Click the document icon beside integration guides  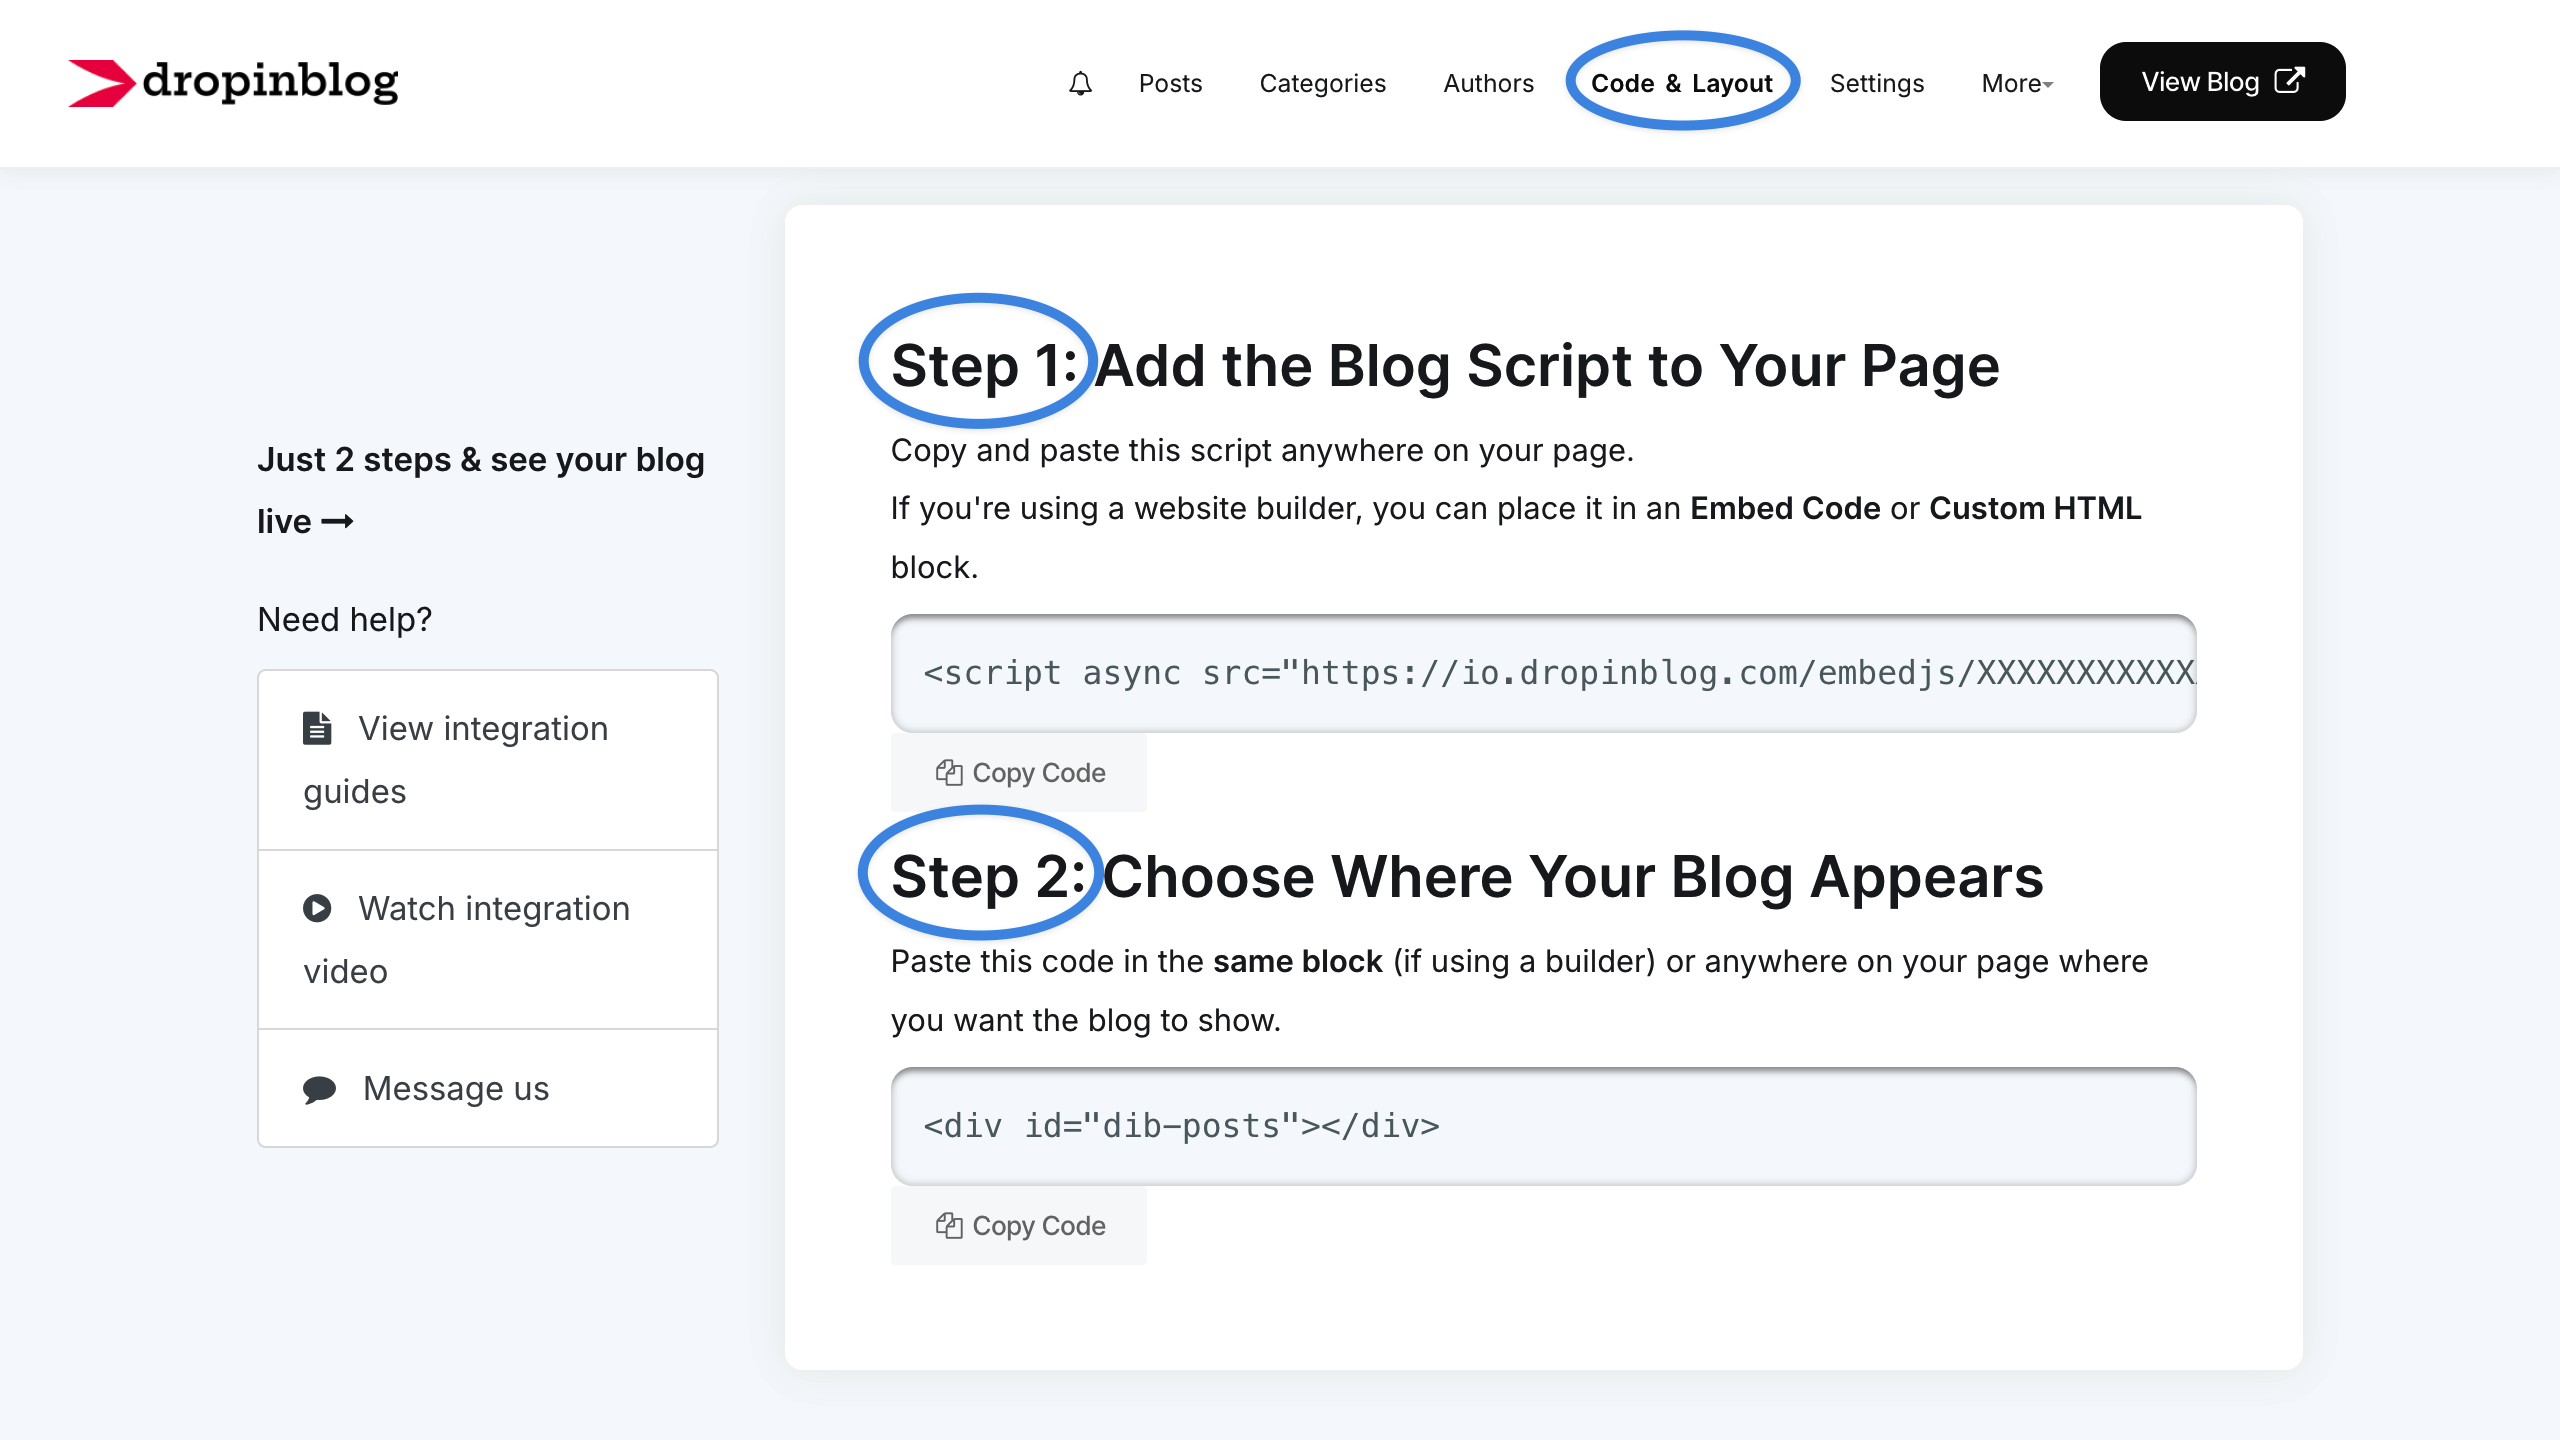pyautogui.click(x=317, y=728)
